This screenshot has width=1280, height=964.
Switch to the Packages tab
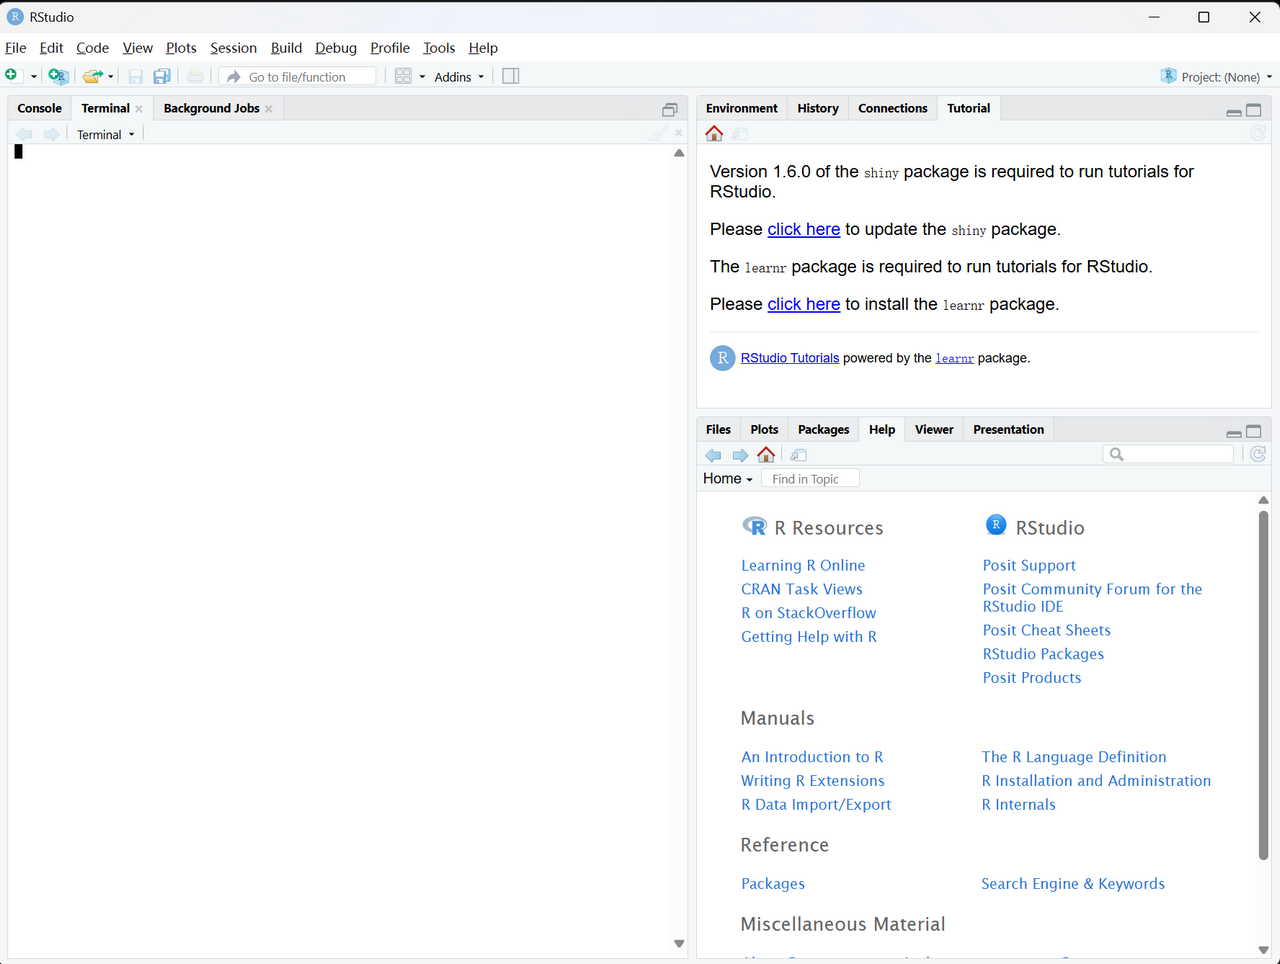tap(823, 430)
